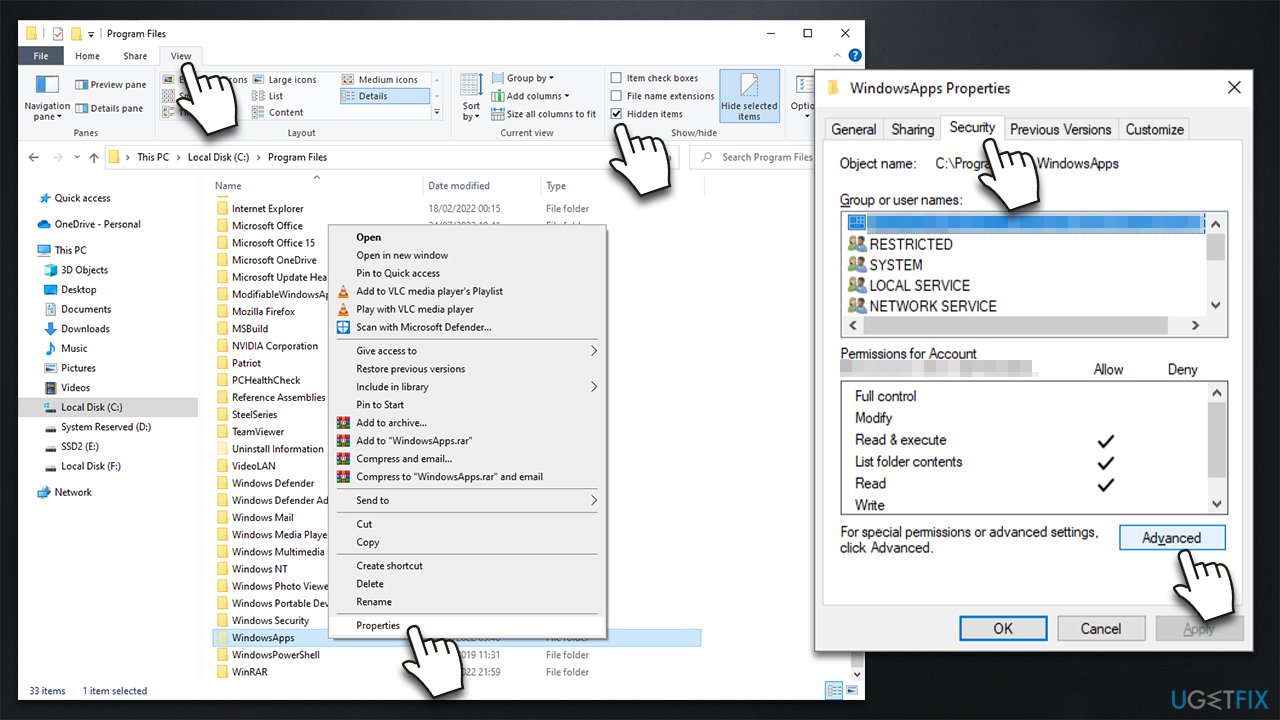Open the Network item in the sidebar
Viewport: 1280px width, 720px height.
[x=75, y=492]
